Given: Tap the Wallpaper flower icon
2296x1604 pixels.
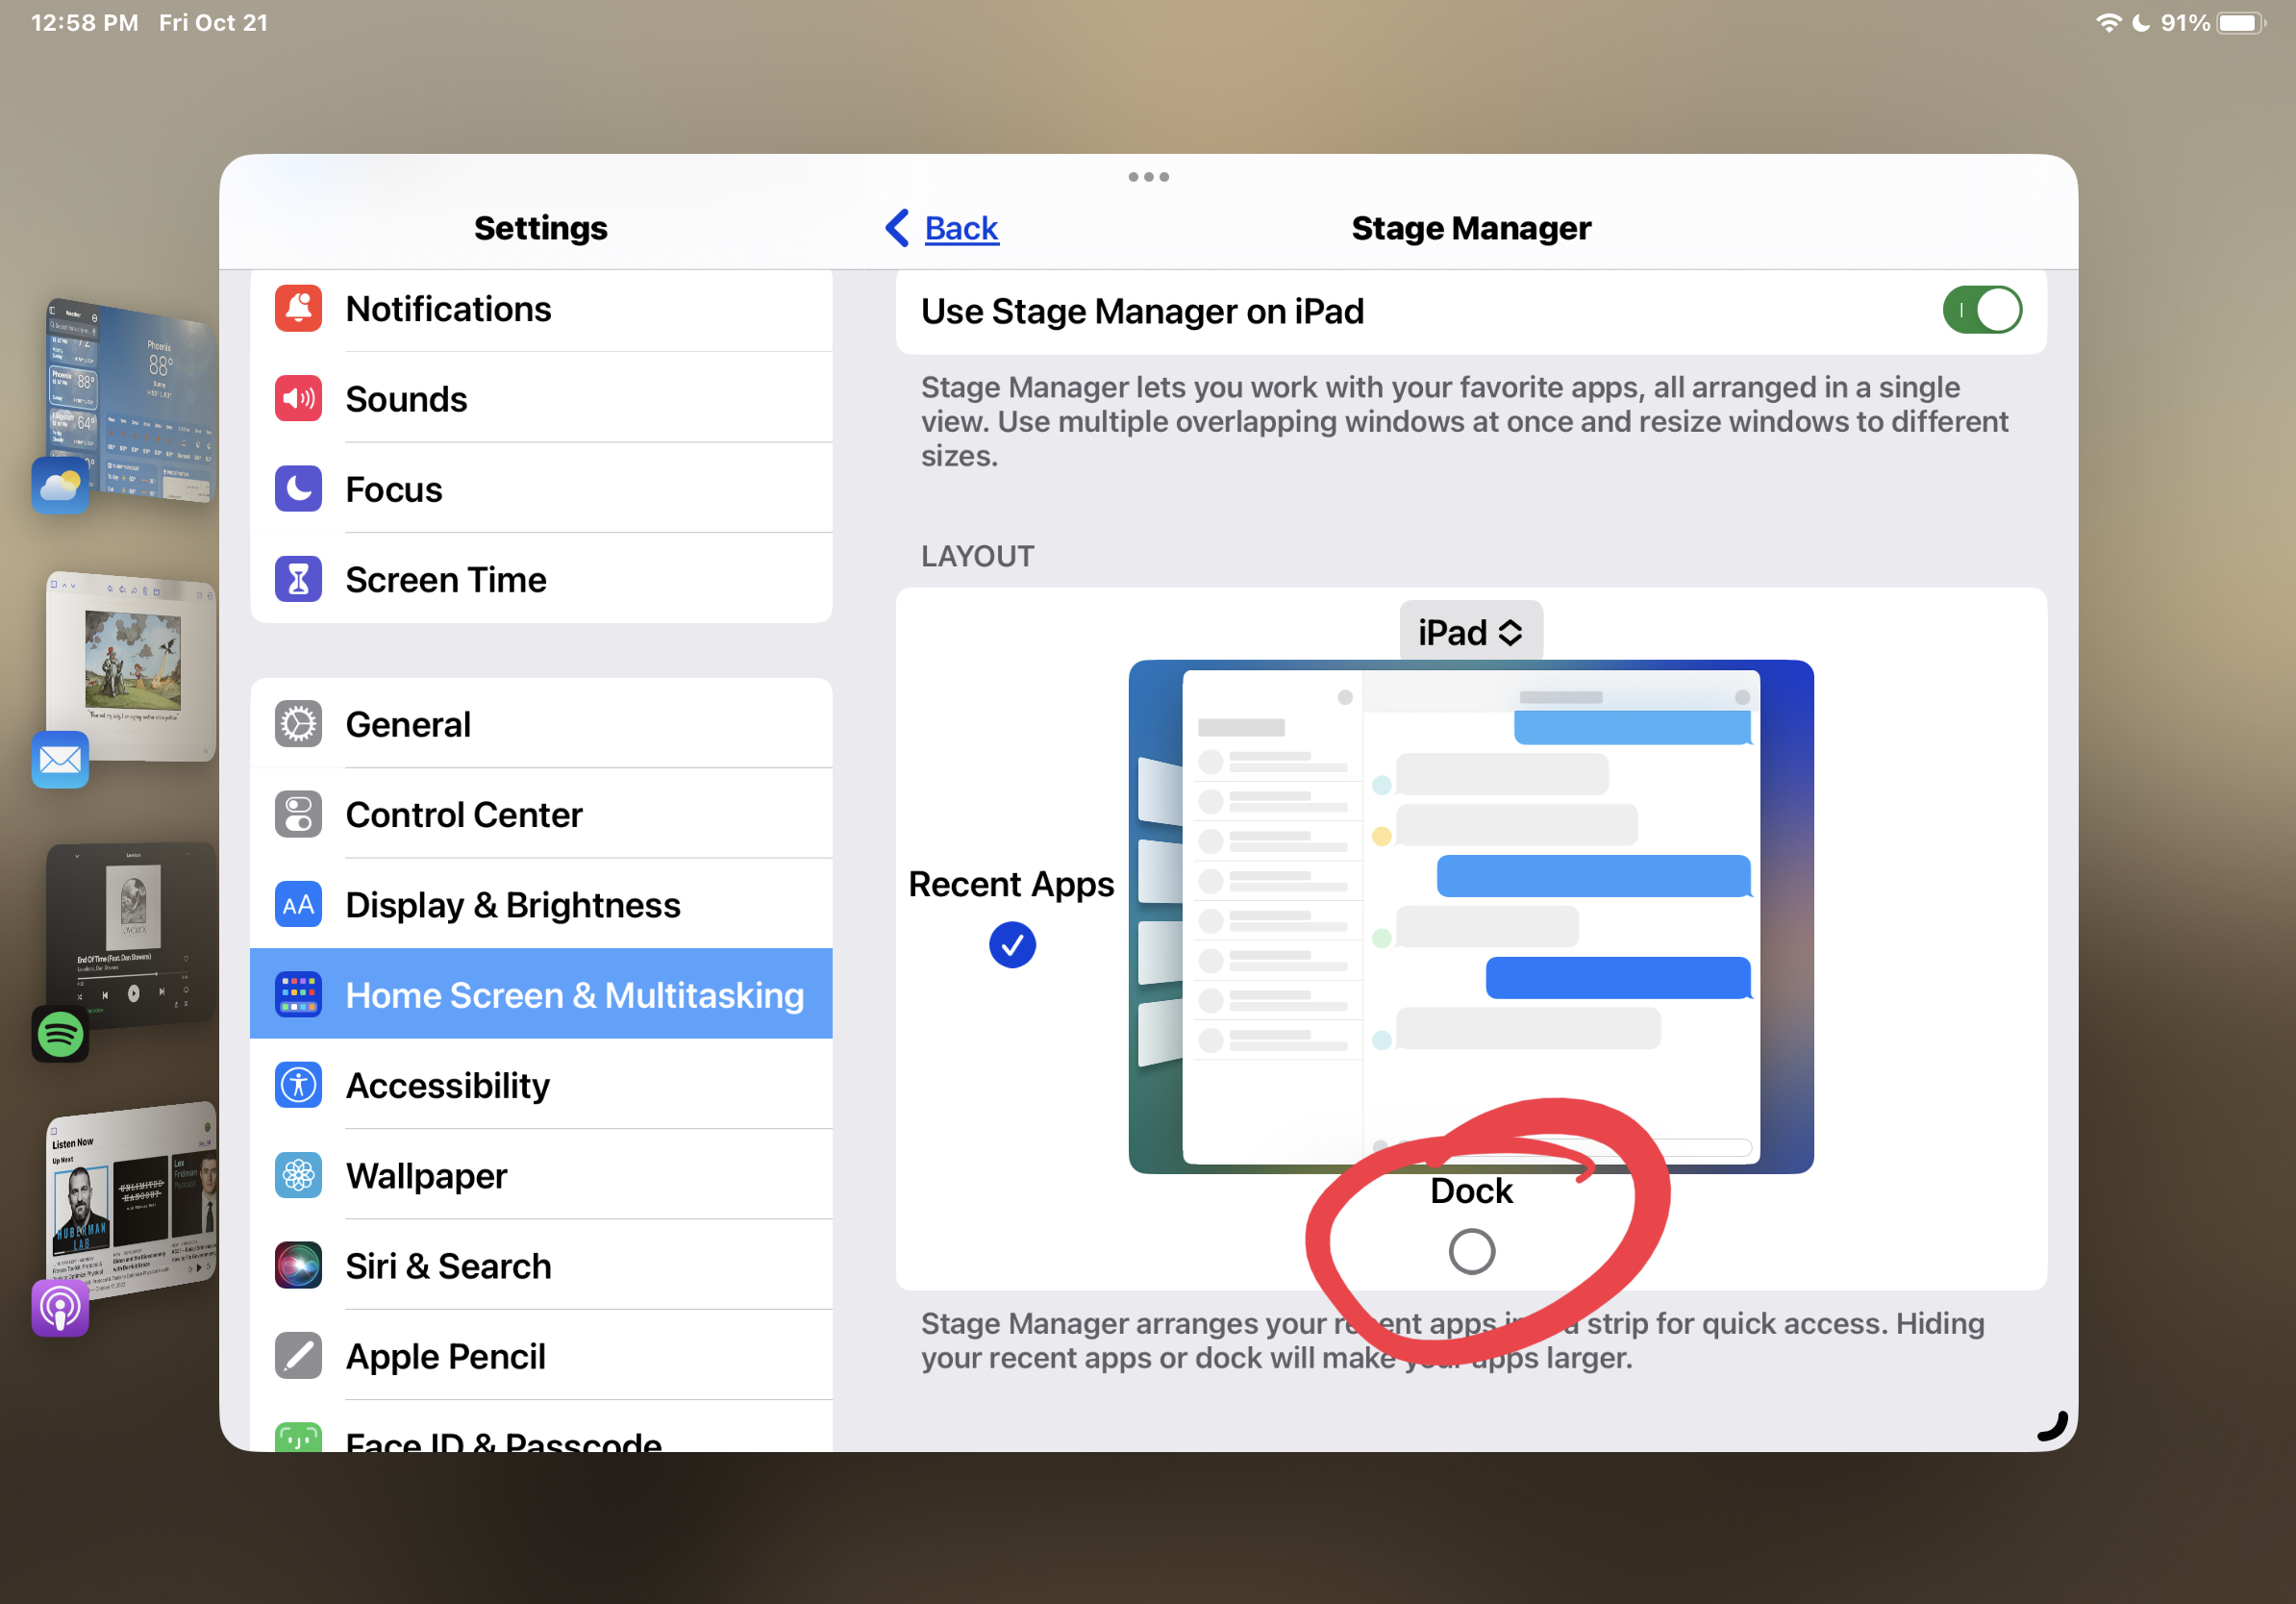Looking at the screenshot, I should point(298,1174).
